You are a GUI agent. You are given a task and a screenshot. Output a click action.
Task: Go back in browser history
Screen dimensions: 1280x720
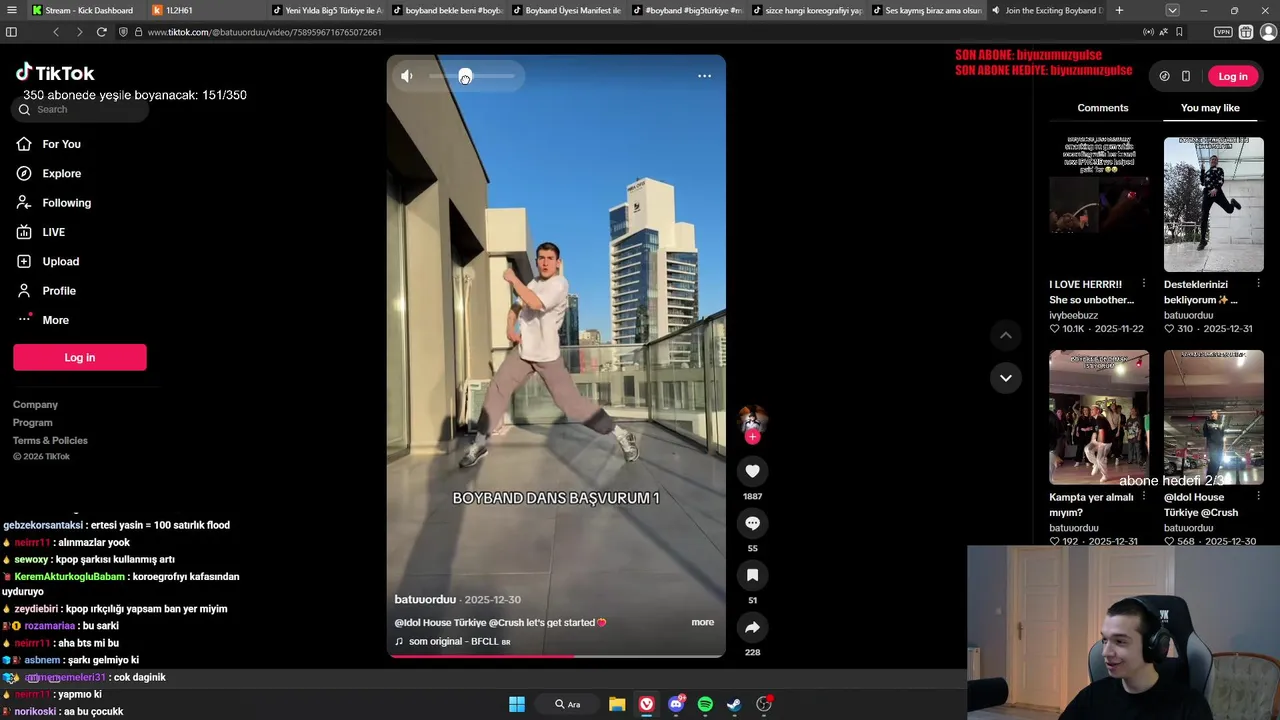pyautogui.click(x=56, y=32)
